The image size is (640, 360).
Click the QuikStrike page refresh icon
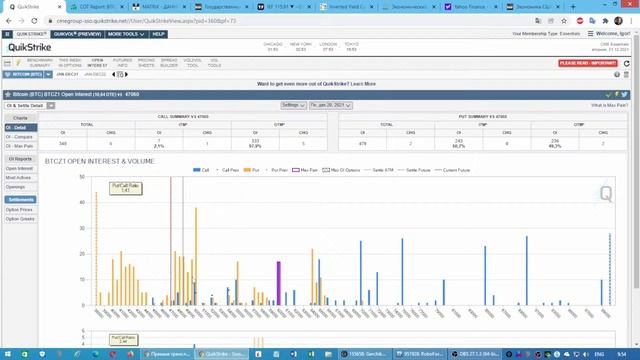[627, 63]
